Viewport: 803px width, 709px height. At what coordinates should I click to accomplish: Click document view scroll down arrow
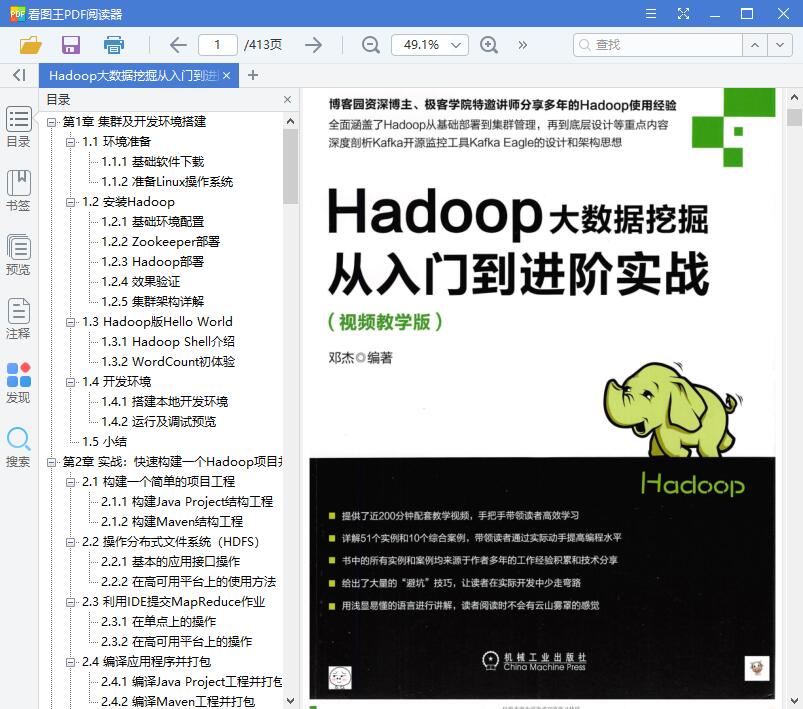pyautogui.click(x=794, y=701)
